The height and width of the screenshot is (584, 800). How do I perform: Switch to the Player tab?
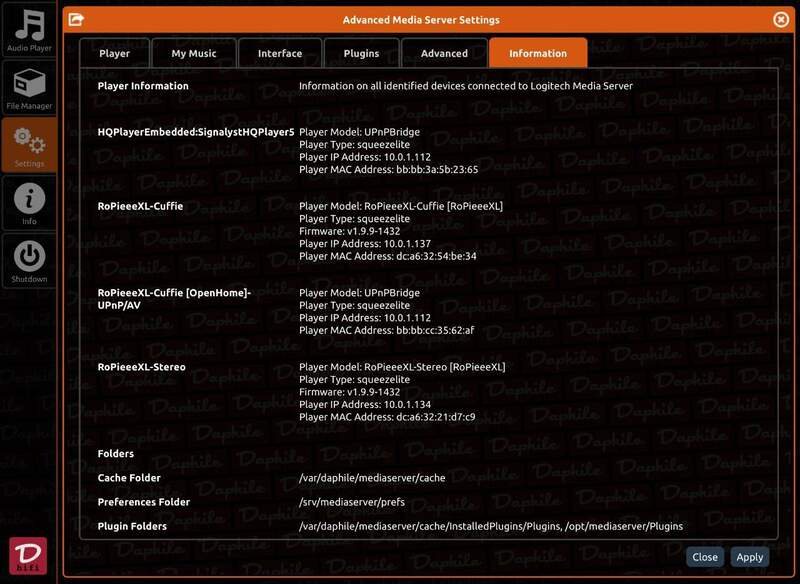[x=114, y=53]
